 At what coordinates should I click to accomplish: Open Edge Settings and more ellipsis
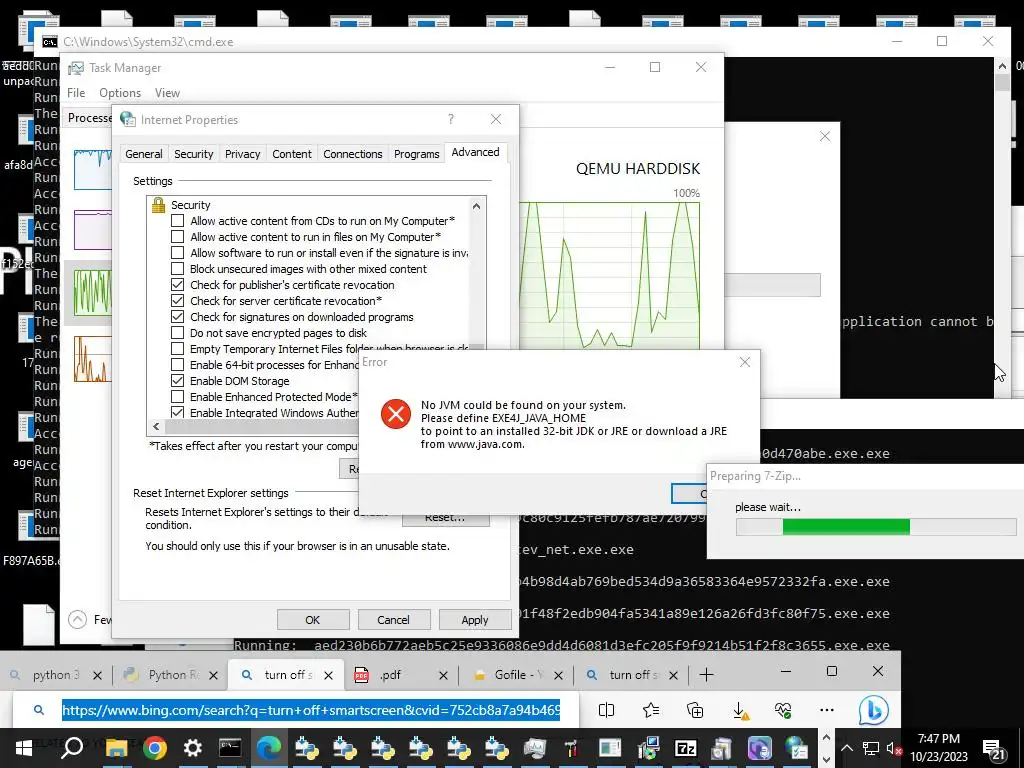click(x=827, y=710)
